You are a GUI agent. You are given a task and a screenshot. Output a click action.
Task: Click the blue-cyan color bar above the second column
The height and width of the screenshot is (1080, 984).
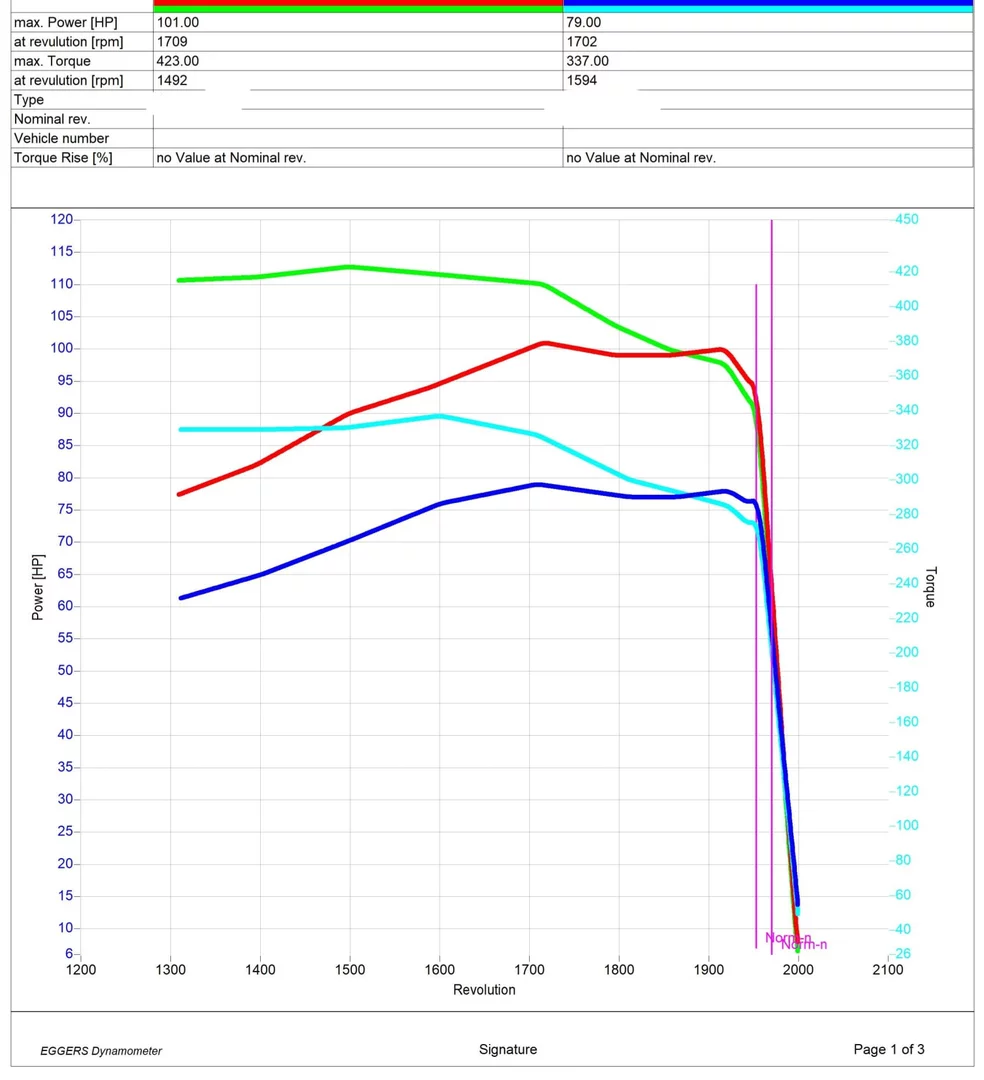point(767,6)
